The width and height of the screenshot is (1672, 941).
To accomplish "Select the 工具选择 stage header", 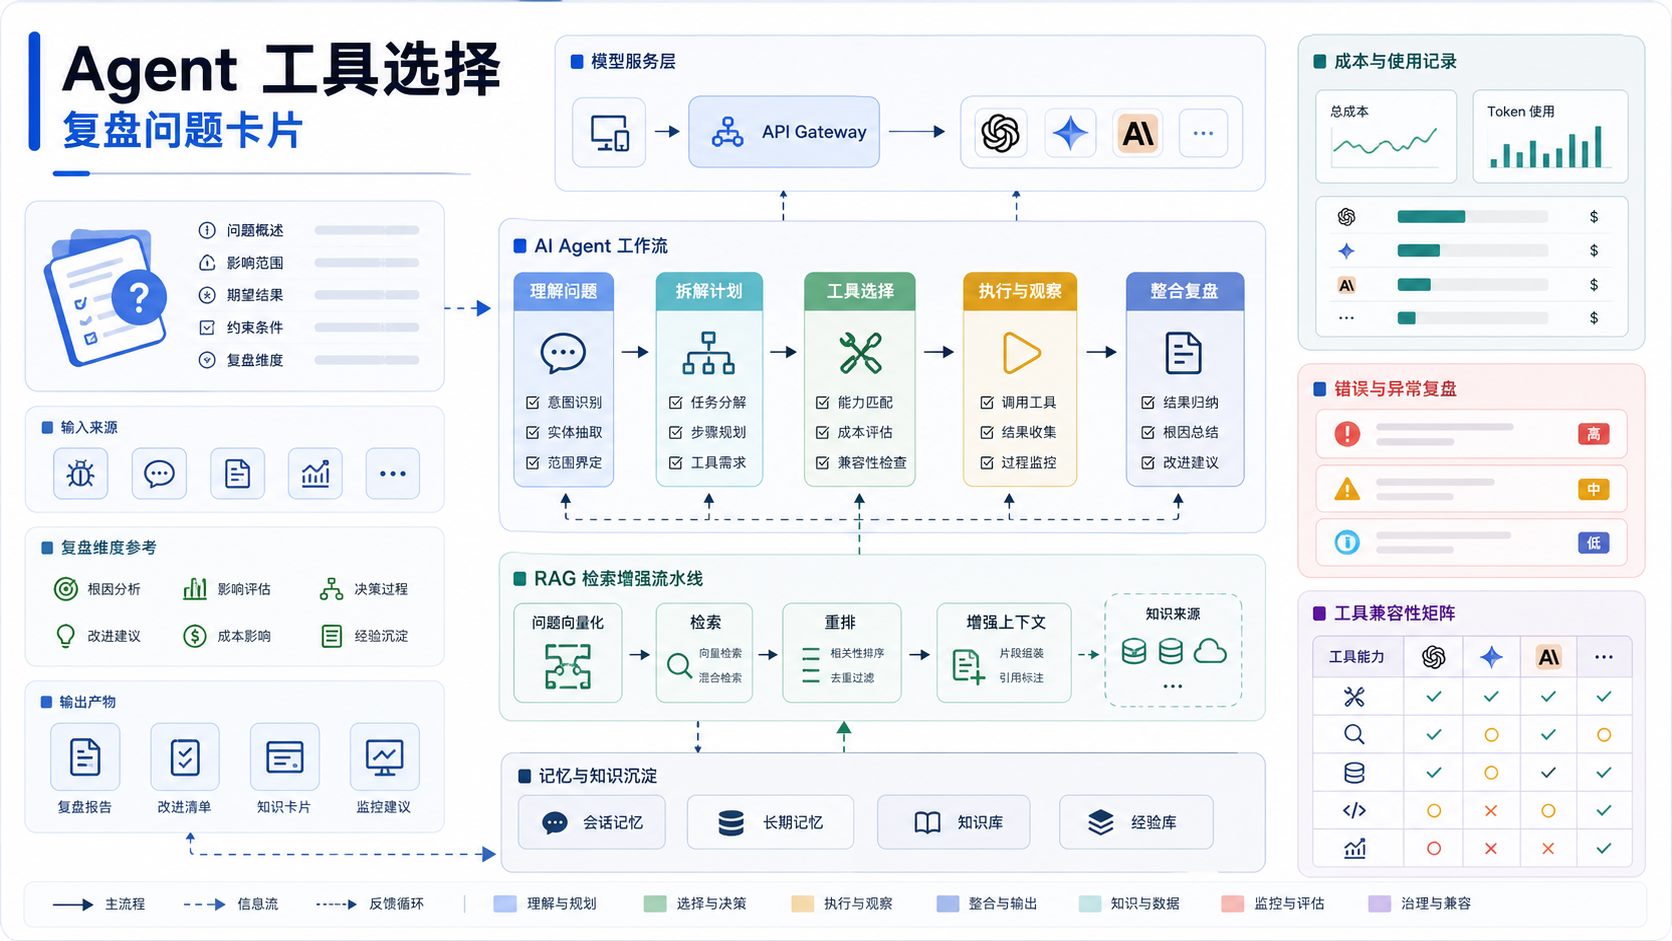I will (860, 291).
